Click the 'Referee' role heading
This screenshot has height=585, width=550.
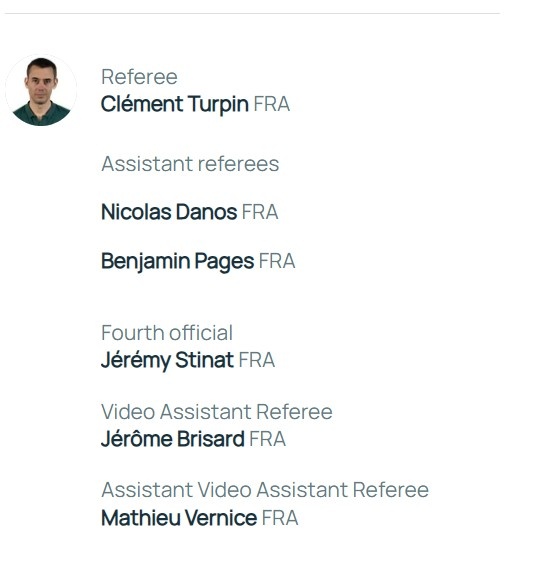pyautogui.click(x=139, y=77)
